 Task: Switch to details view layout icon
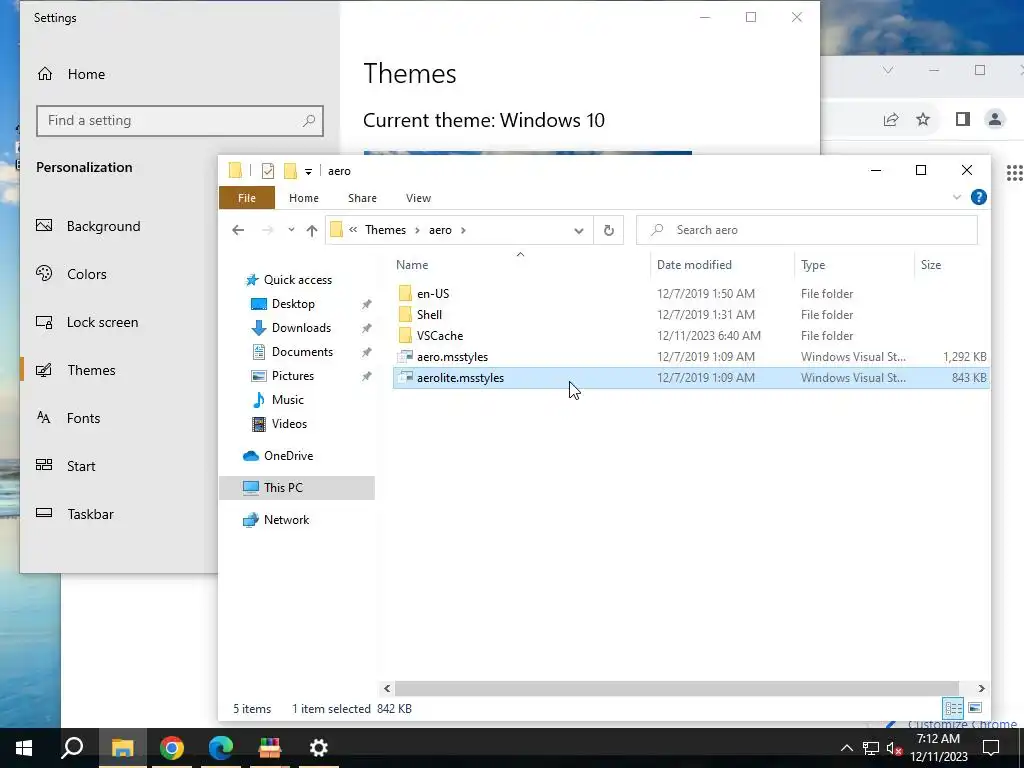[953, 708]
